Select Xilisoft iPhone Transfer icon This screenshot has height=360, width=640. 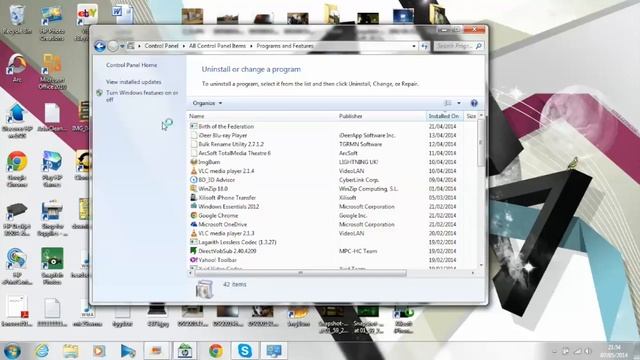tap(194, 198)
